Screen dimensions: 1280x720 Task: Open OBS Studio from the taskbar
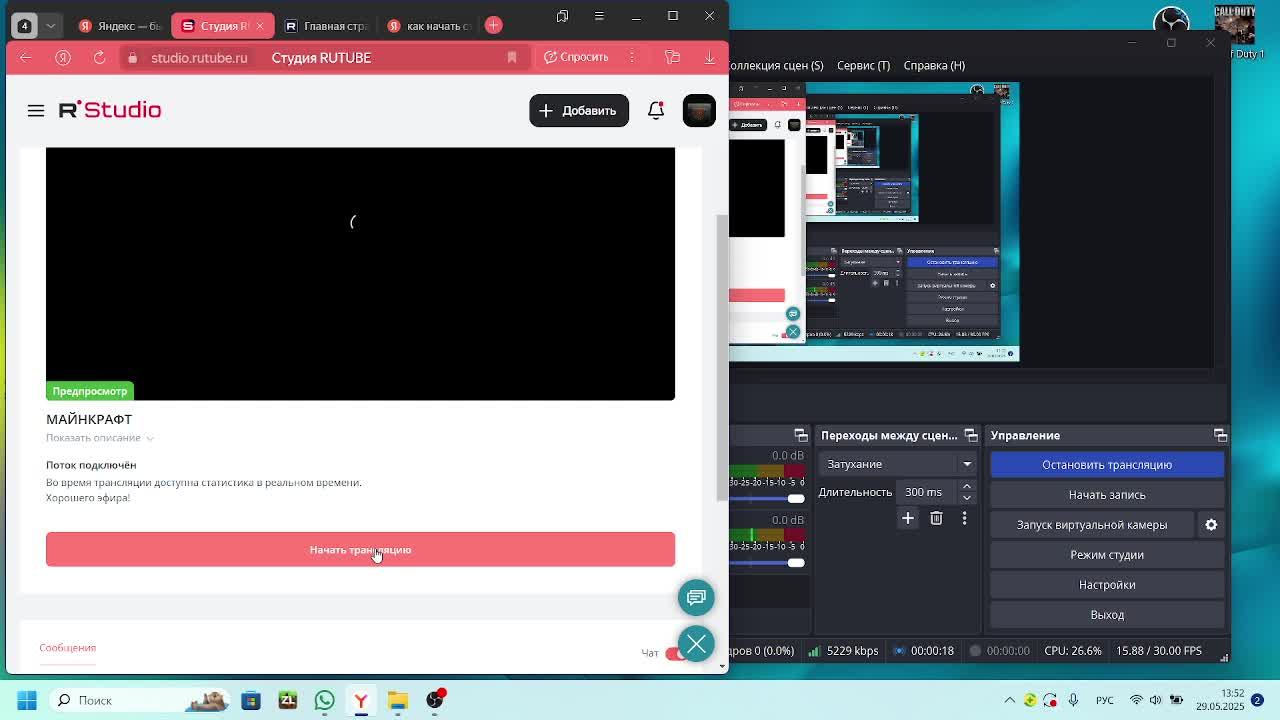coord(435,700)
